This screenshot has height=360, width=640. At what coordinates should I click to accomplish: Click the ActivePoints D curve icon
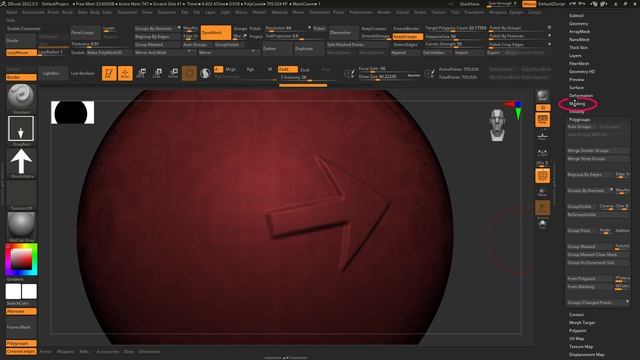pos(429,73)
